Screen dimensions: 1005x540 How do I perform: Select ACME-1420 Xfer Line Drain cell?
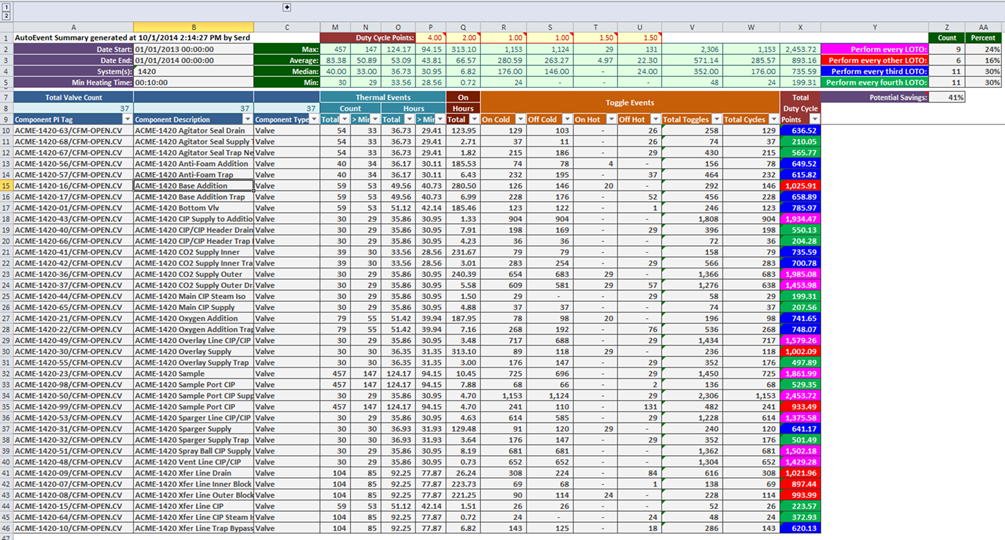tap(194, 473)
